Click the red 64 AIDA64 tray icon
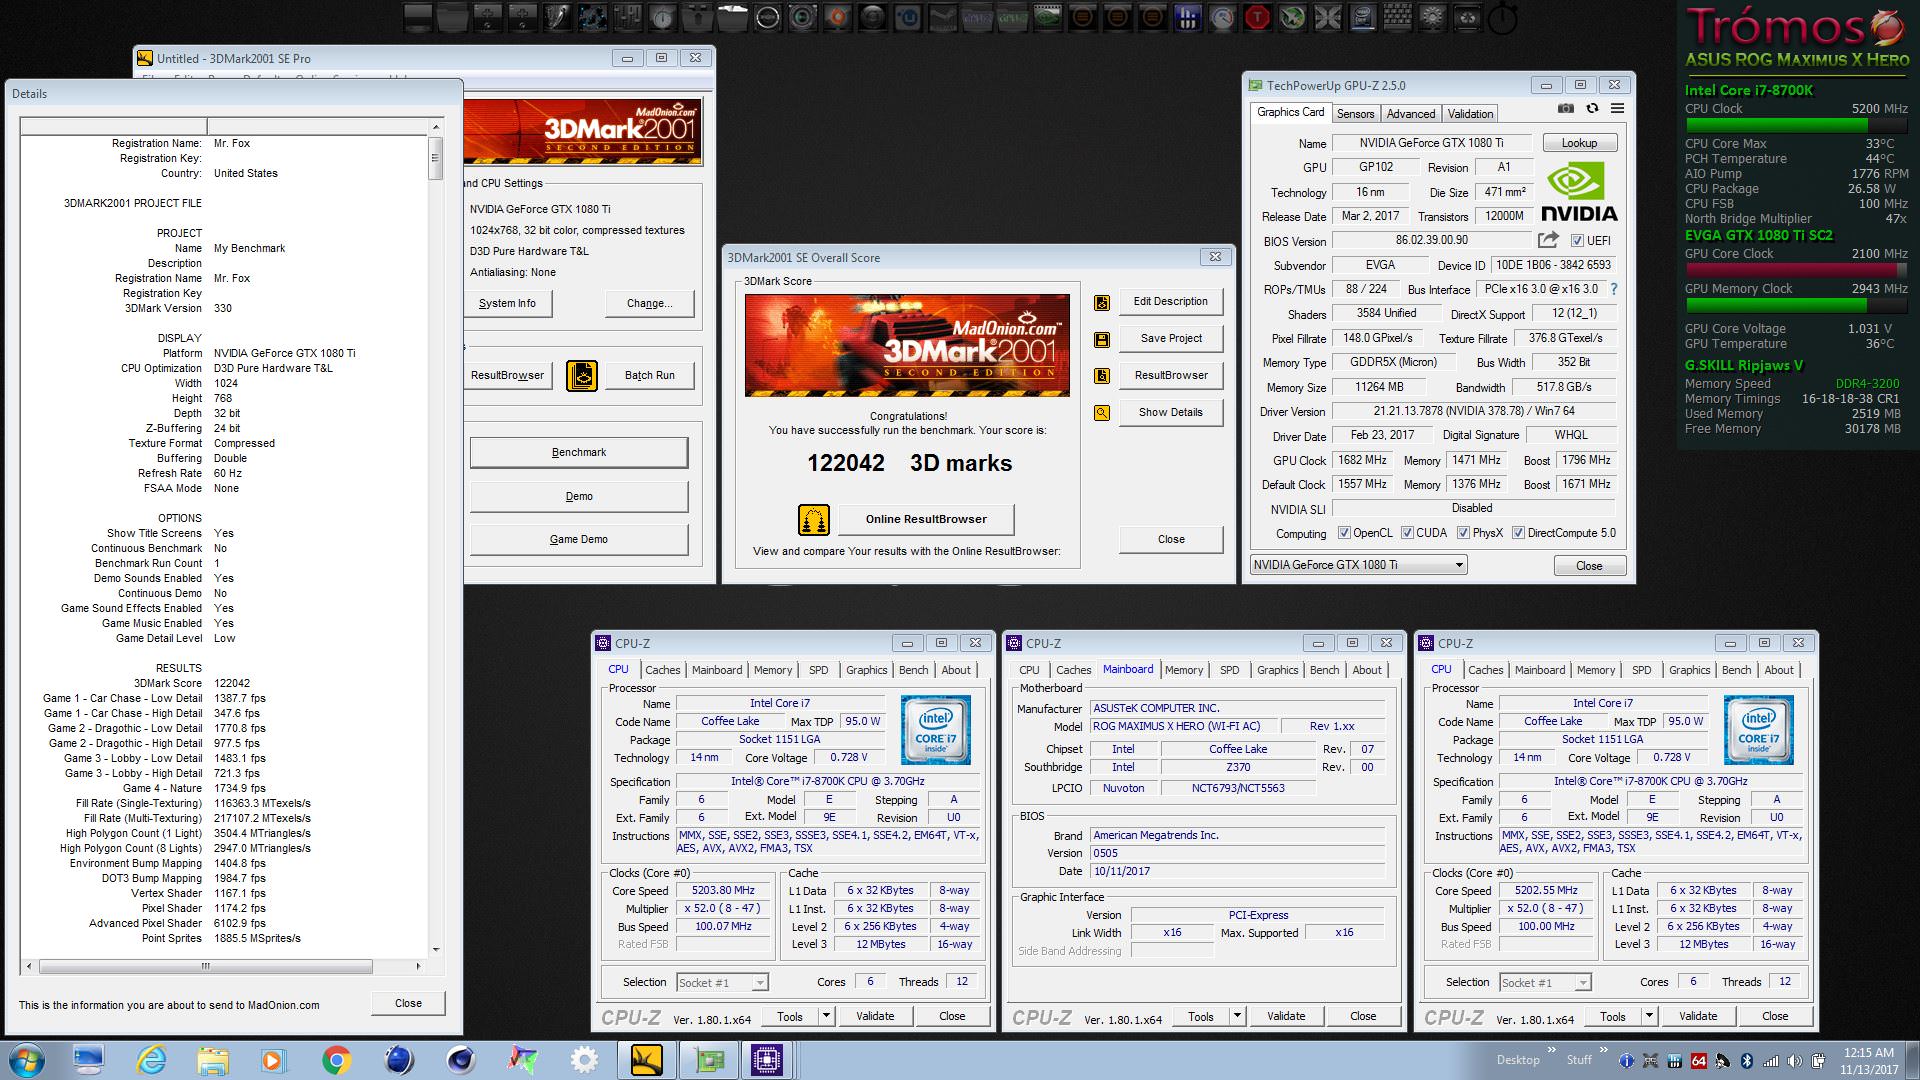Screen dimensions: 1920x1080 [x=1699, y=1061]
